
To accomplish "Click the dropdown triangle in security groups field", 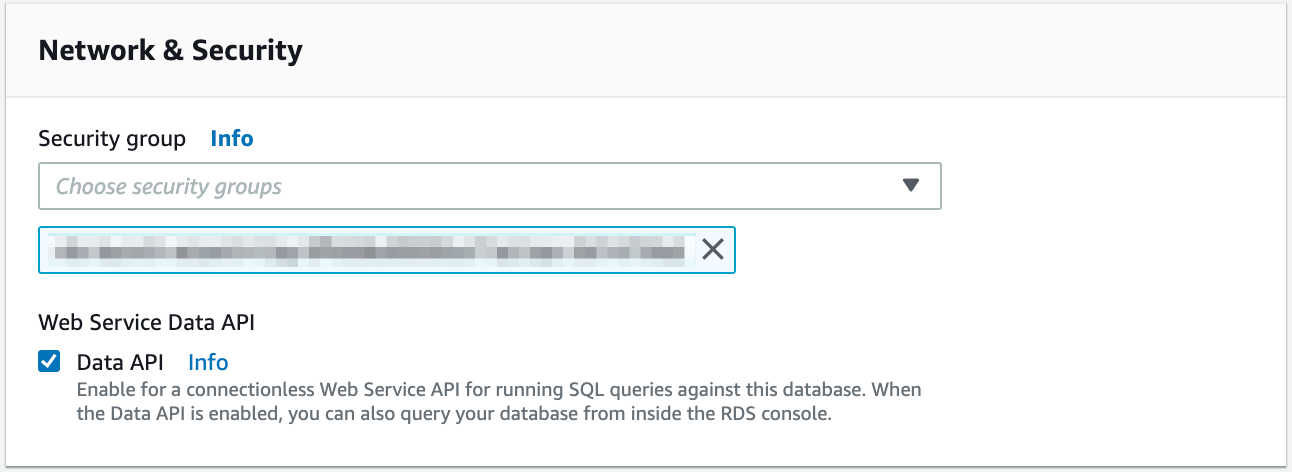I will pyautogui.click(x=910, y=186).
